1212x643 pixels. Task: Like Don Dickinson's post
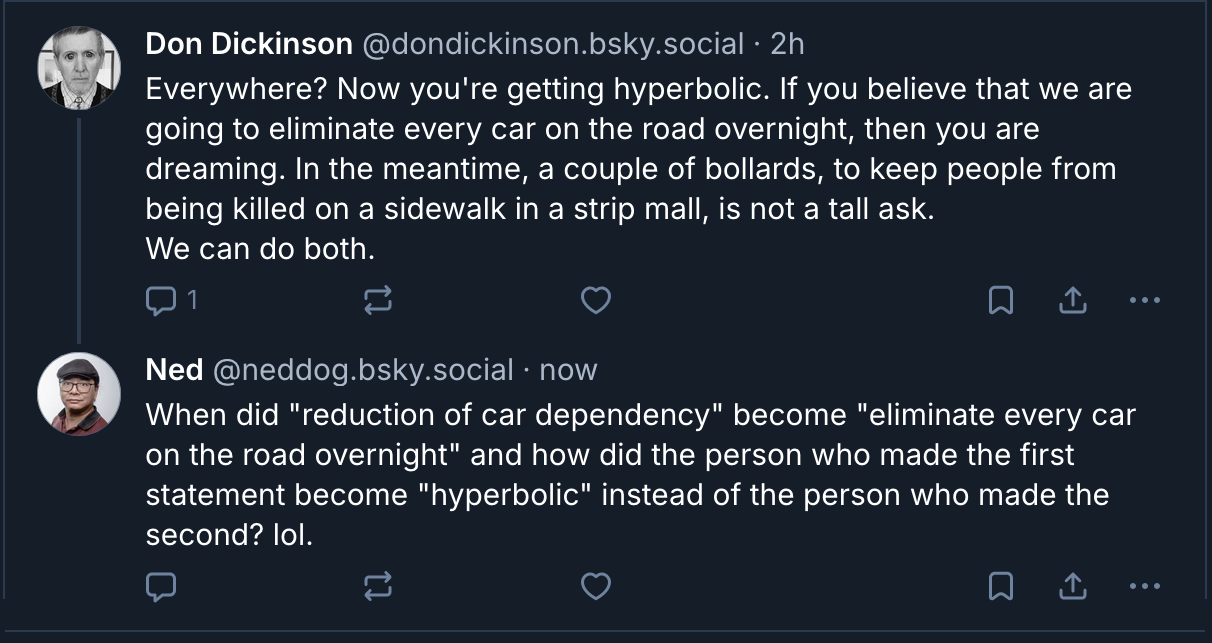pos(596,299)
